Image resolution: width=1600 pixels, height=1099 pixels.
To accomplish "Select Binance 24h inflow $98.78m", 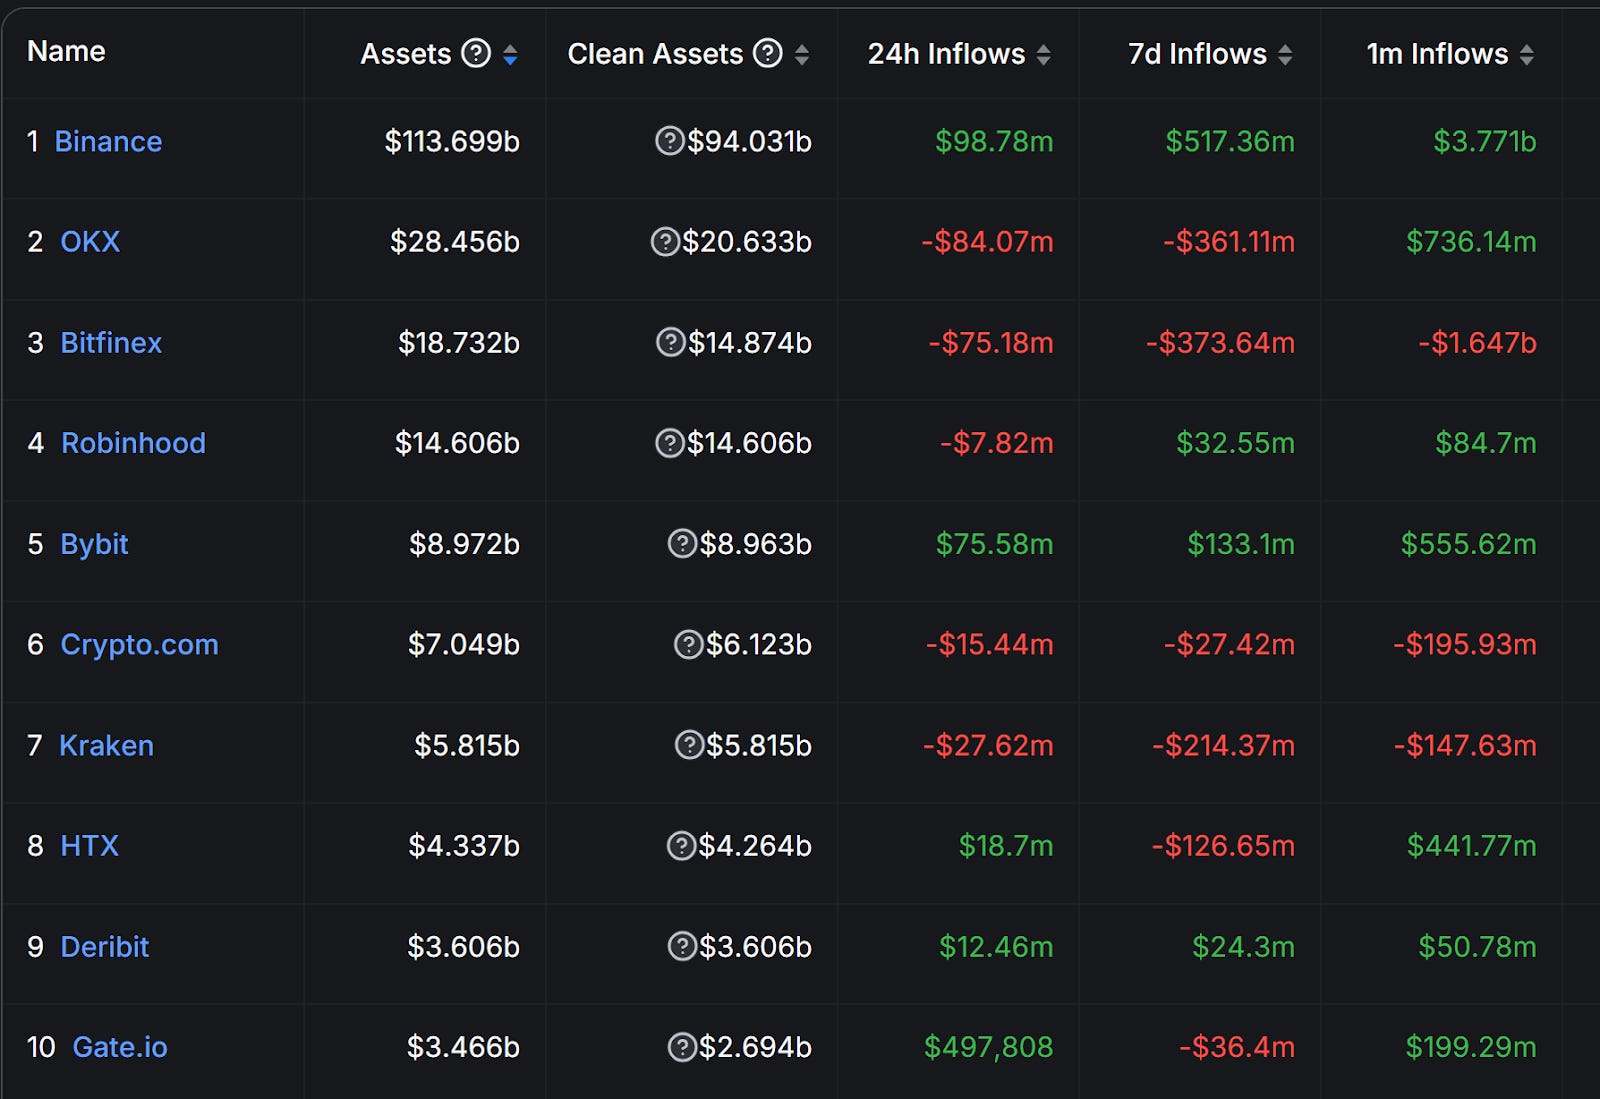I will coord(994,141).
